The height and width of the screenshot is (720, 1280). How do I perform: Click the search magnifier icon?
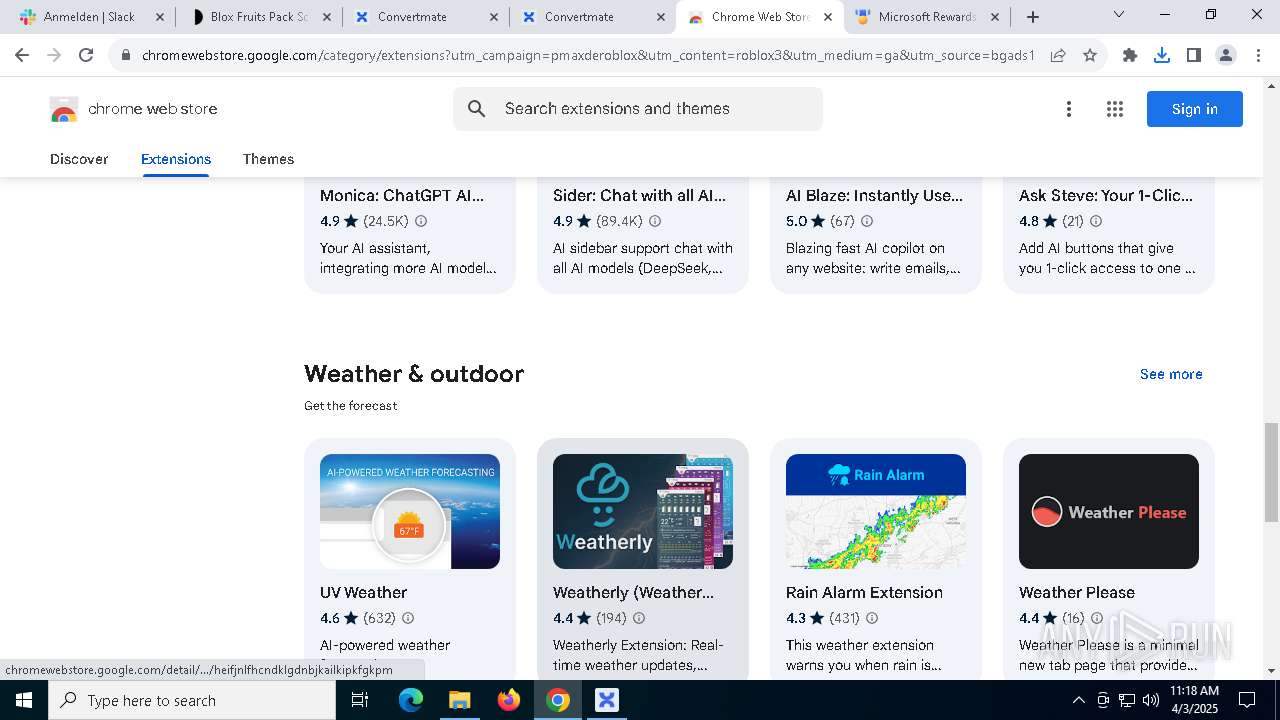click(477, 109)
